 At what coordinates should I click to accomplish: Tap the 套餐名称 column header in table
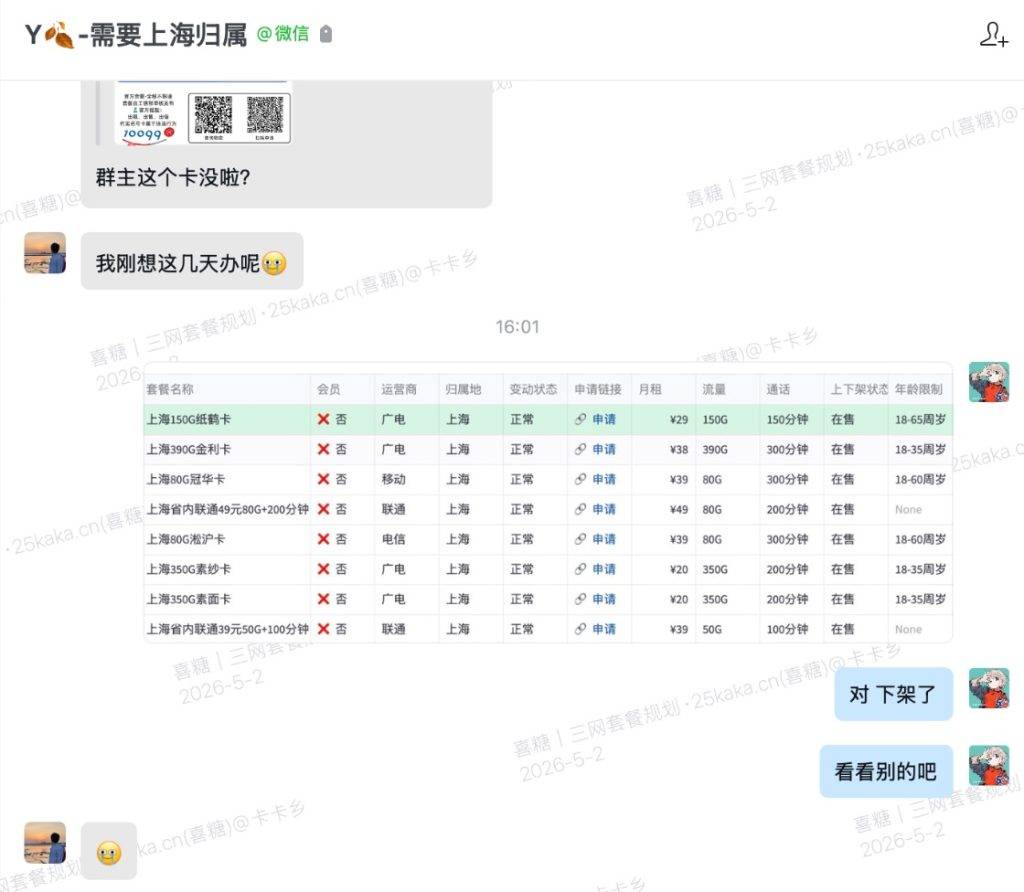[170, 389]
